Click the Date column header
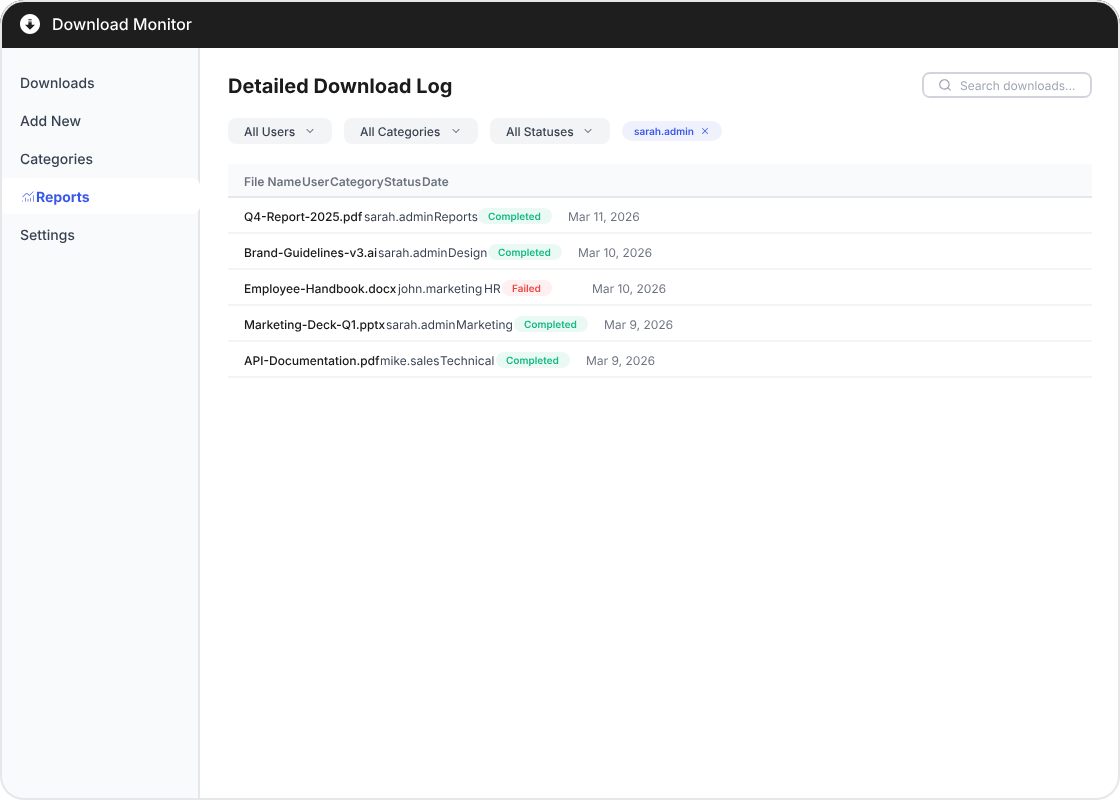This screenshot has height=800, width=1120. click(x=435, y=182)
